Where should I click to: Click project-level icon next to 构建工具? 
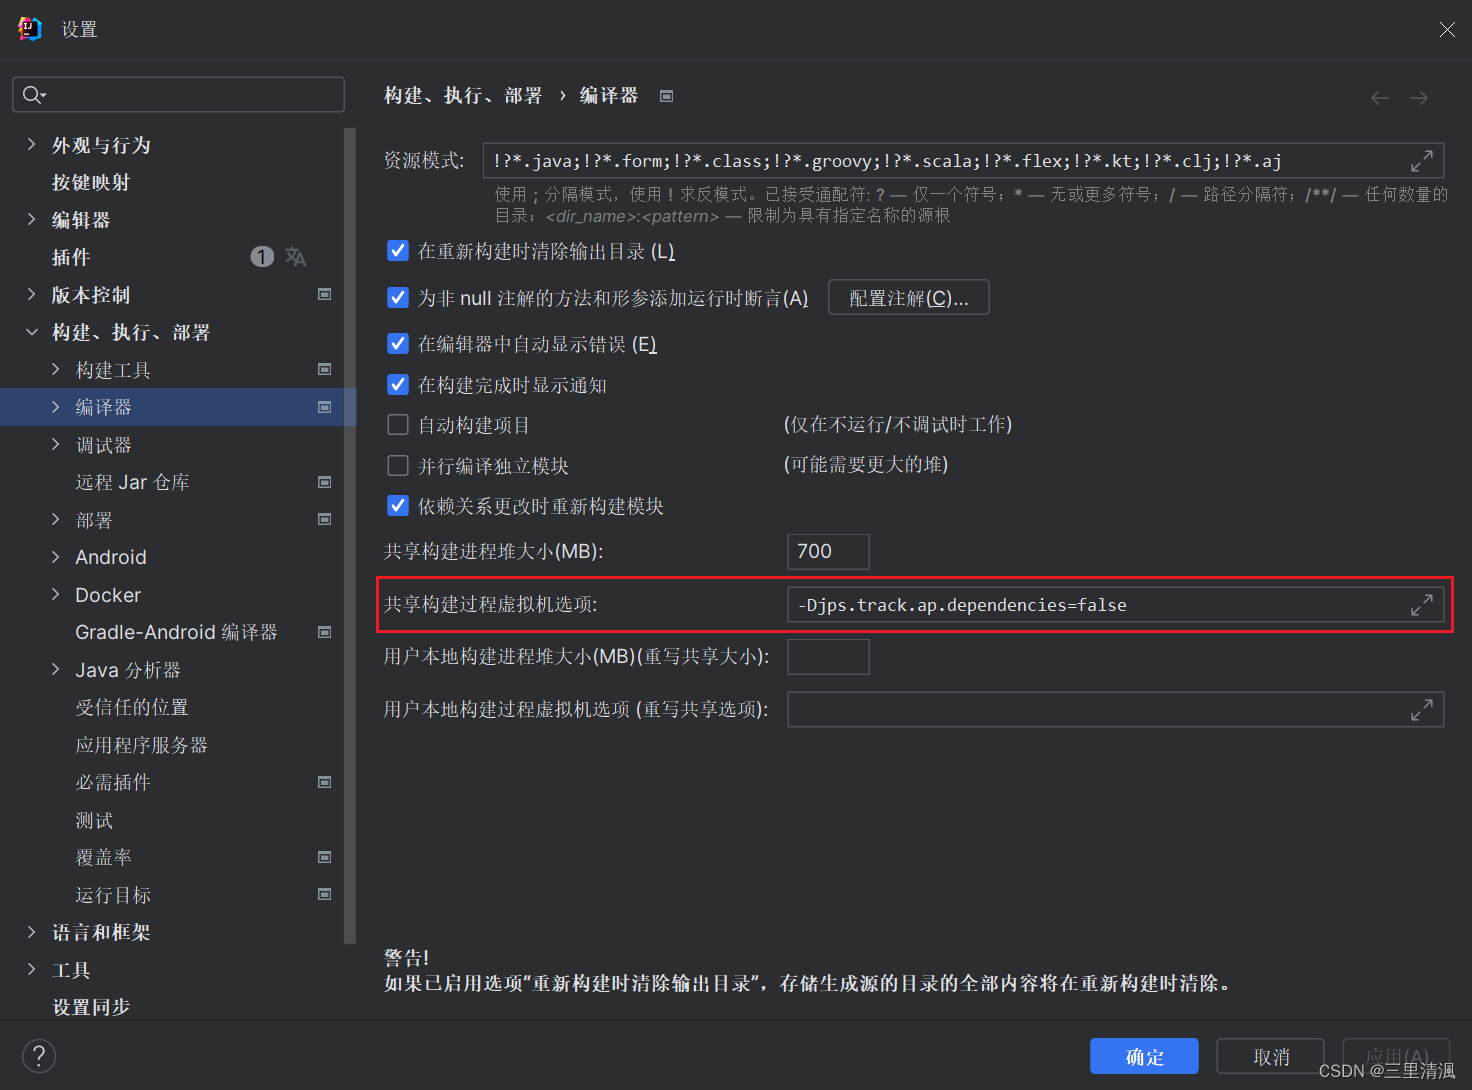point(324,369)
